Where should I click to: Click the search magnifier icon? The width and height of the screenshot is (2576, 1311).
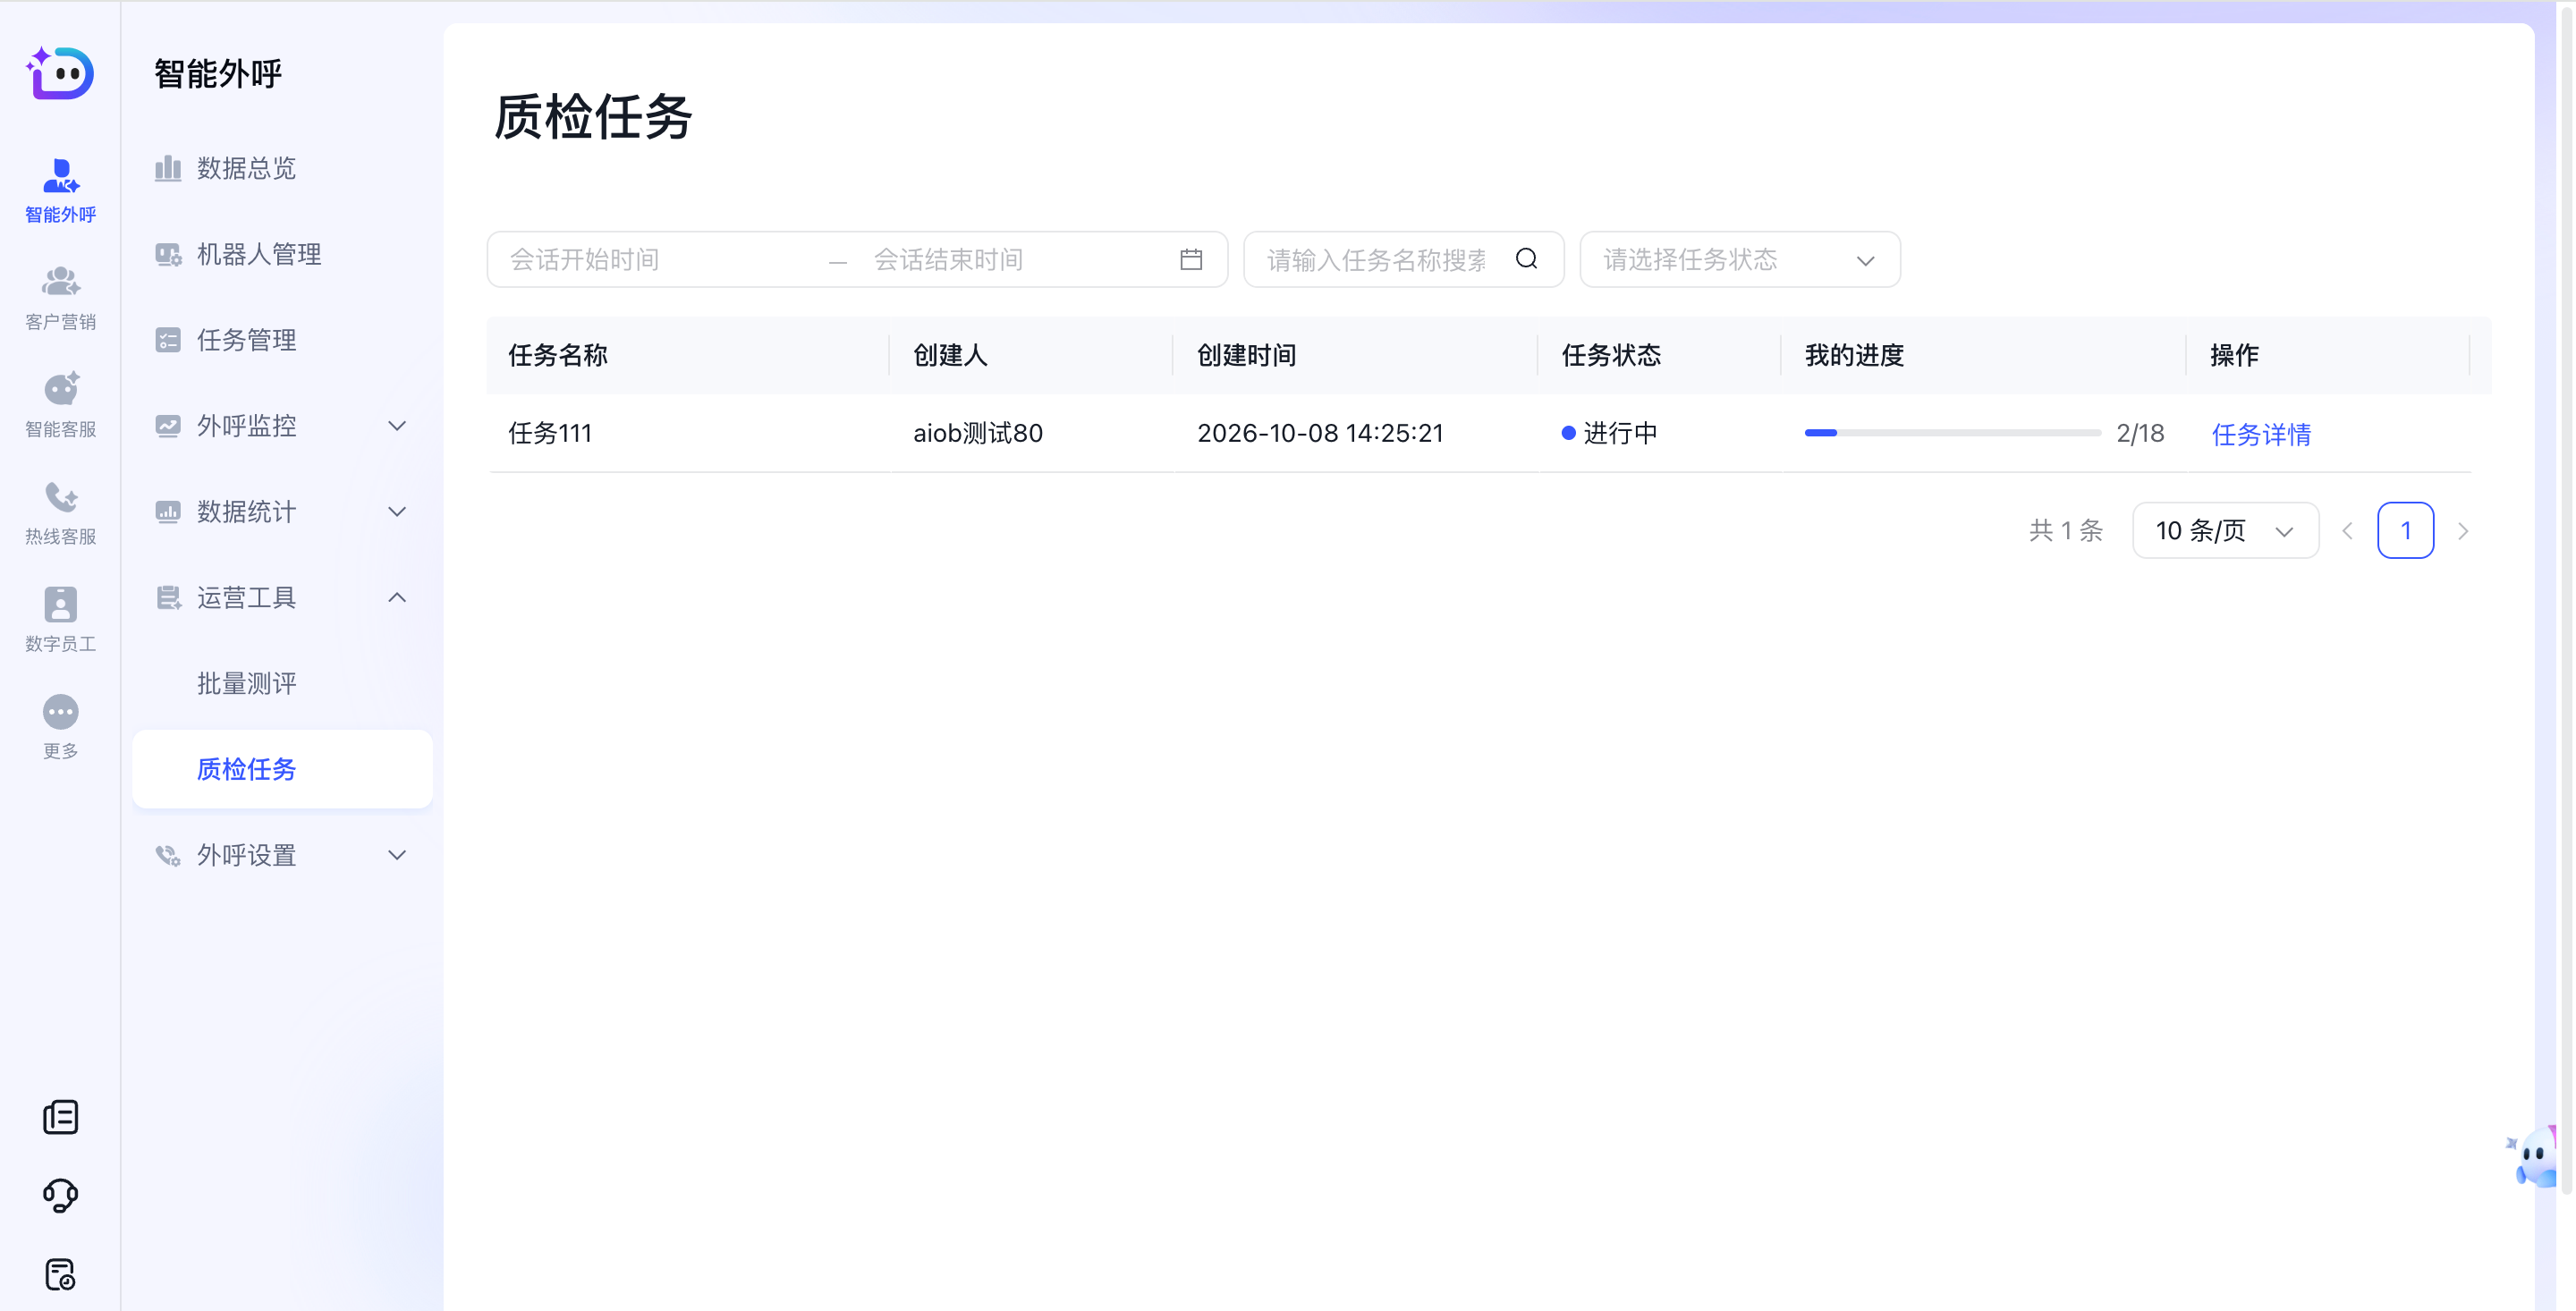pyautogui.click(x=1526, y=259)
